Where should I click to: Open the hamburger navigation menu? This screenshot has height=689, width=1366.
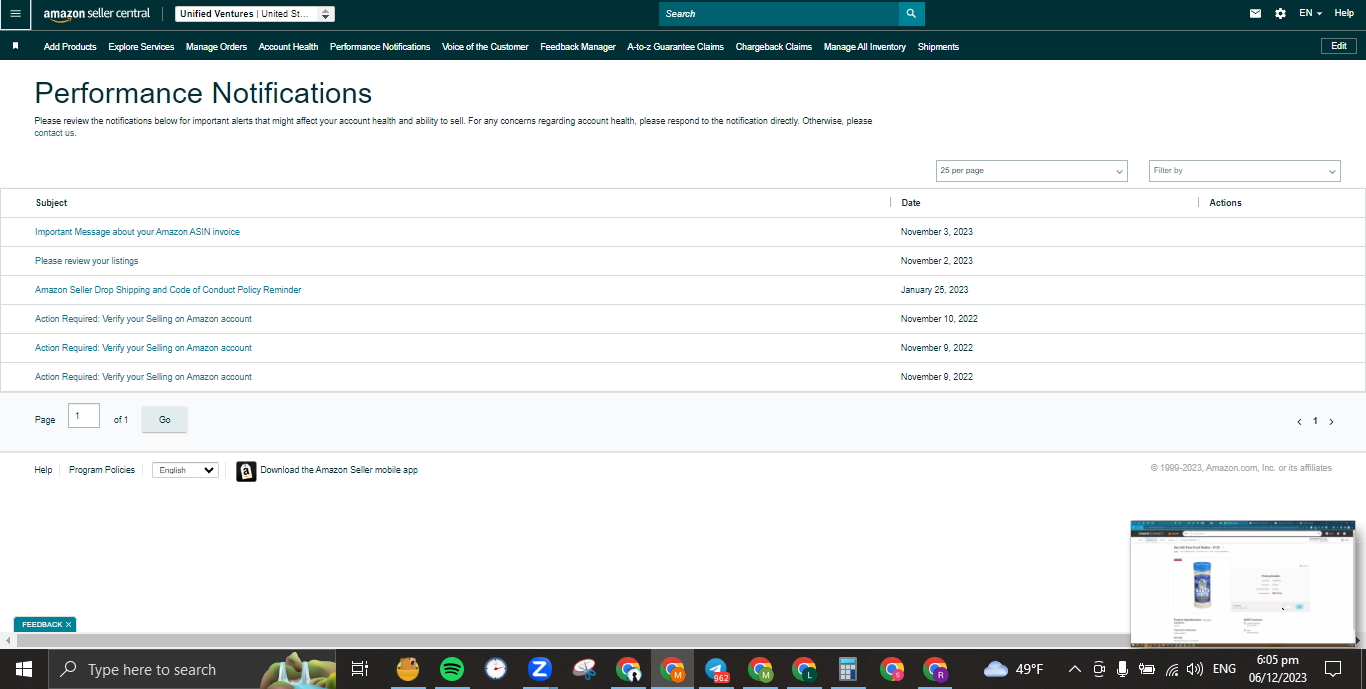pyautogui.click(x=15, y=14)
